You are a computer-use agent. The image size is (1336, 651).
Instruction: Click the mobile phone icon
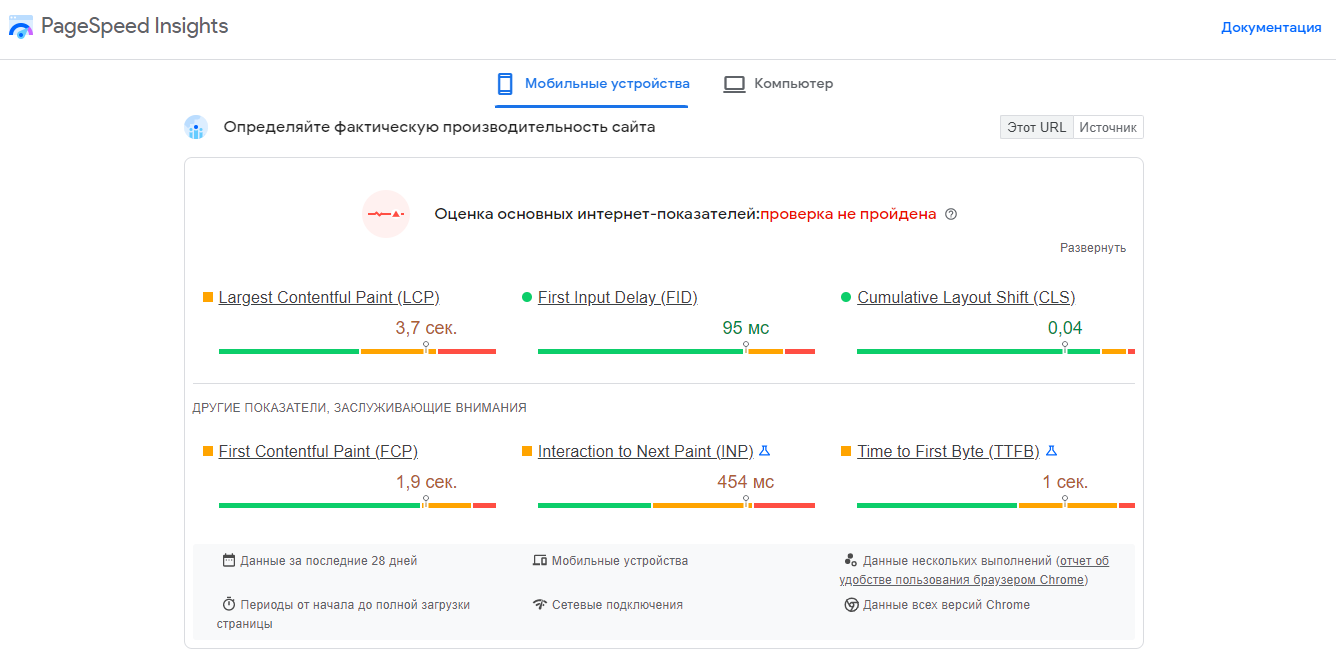pyautogui.click(x=505, y=84)
